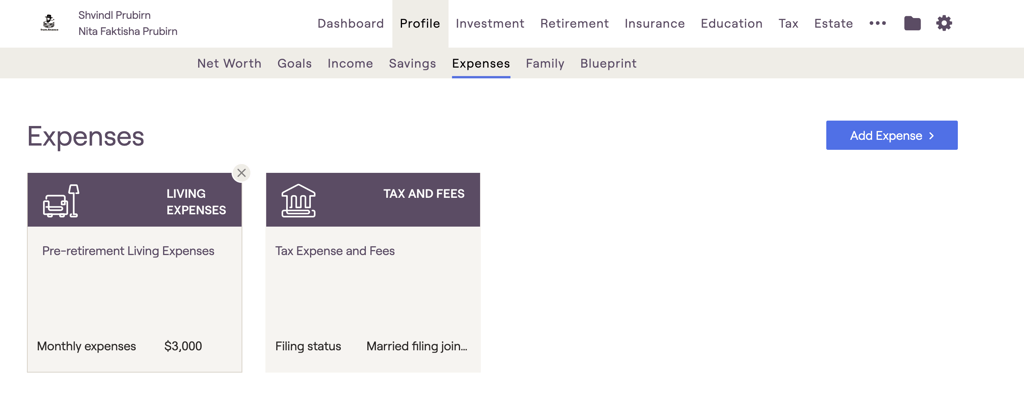
Task: Open the folder documents icon
Action: [912, 23]
